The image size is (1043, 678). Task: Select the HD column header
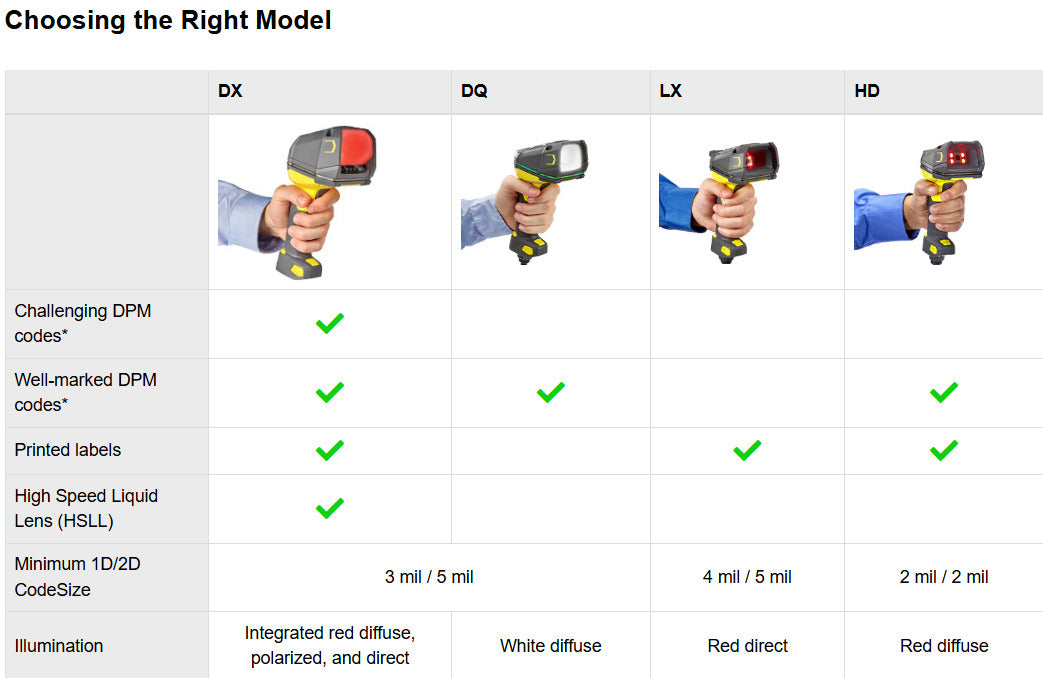coord(867,91)
